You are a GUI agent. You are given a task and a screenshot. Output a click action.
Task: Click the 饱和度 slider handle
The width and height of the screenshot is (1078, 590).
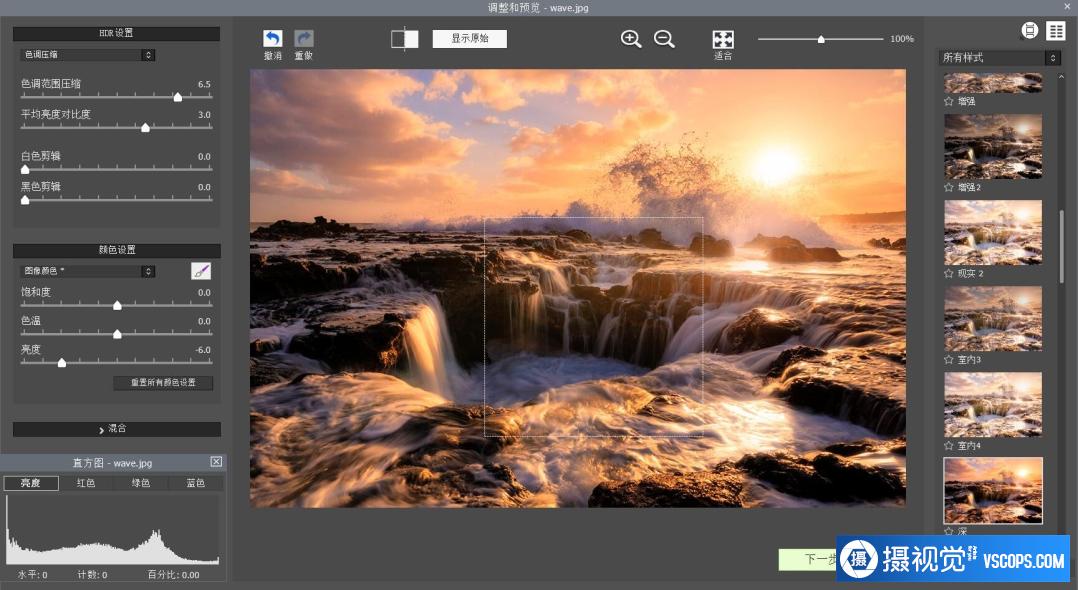point(117,305)
